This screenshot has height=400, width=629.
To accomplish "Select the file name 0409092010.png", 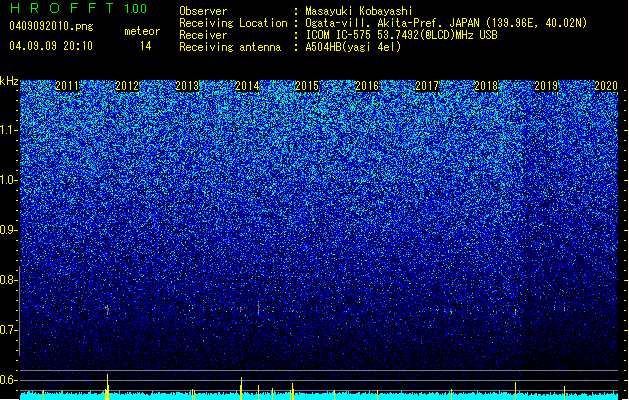I will click(51, 27).
